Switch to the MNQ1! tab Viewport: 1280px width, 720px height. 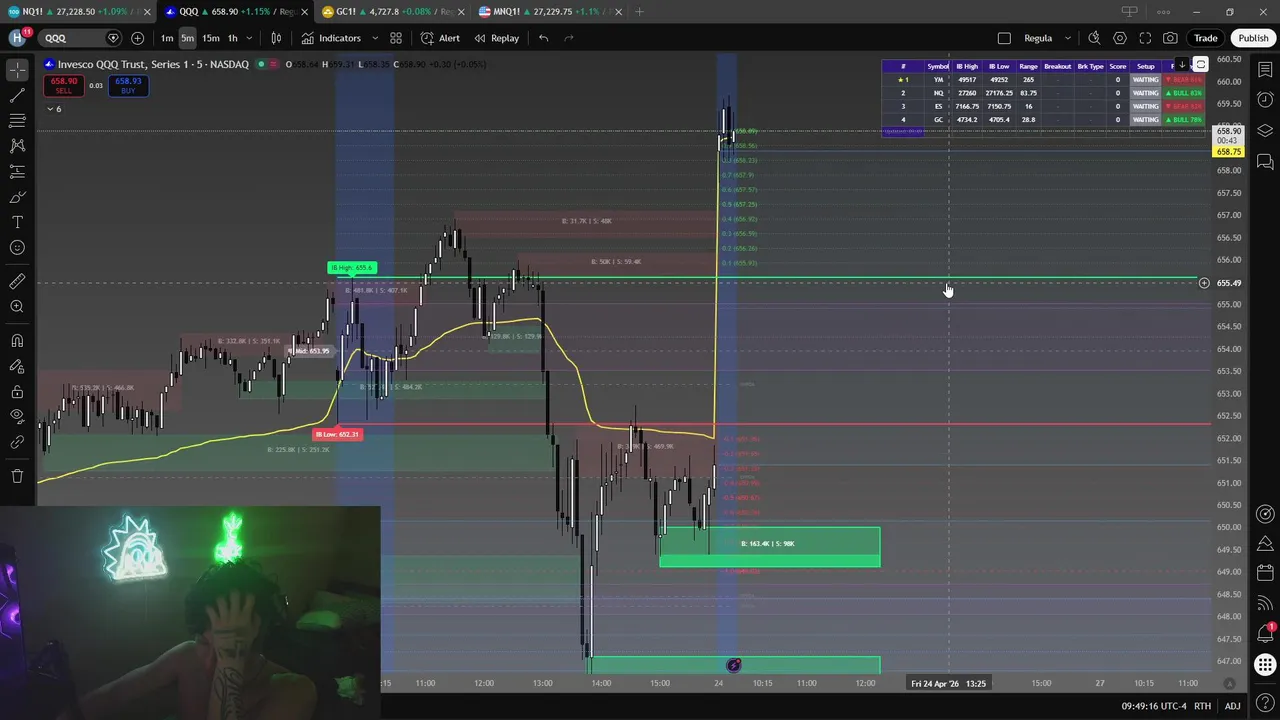(549, 12)
